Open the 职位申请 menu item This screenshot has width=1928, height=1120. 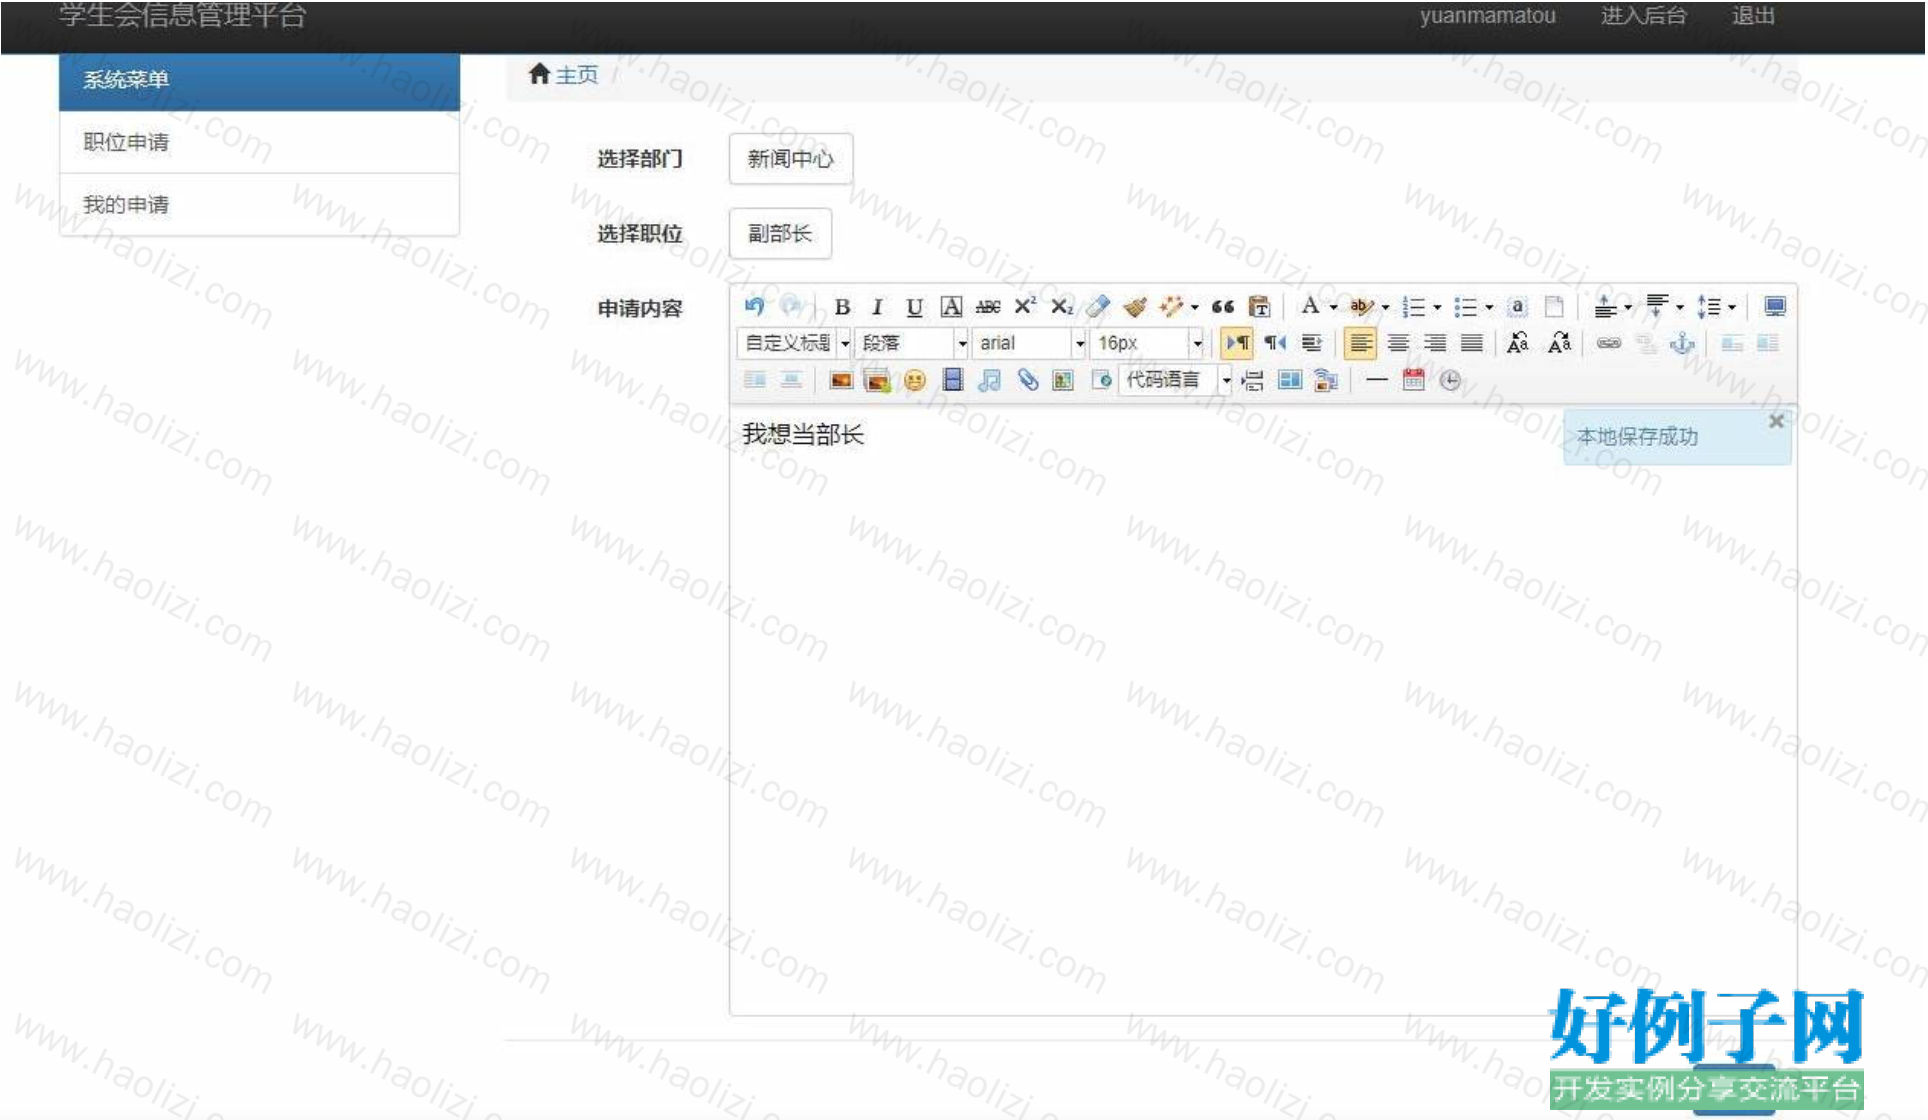point(259,142)
